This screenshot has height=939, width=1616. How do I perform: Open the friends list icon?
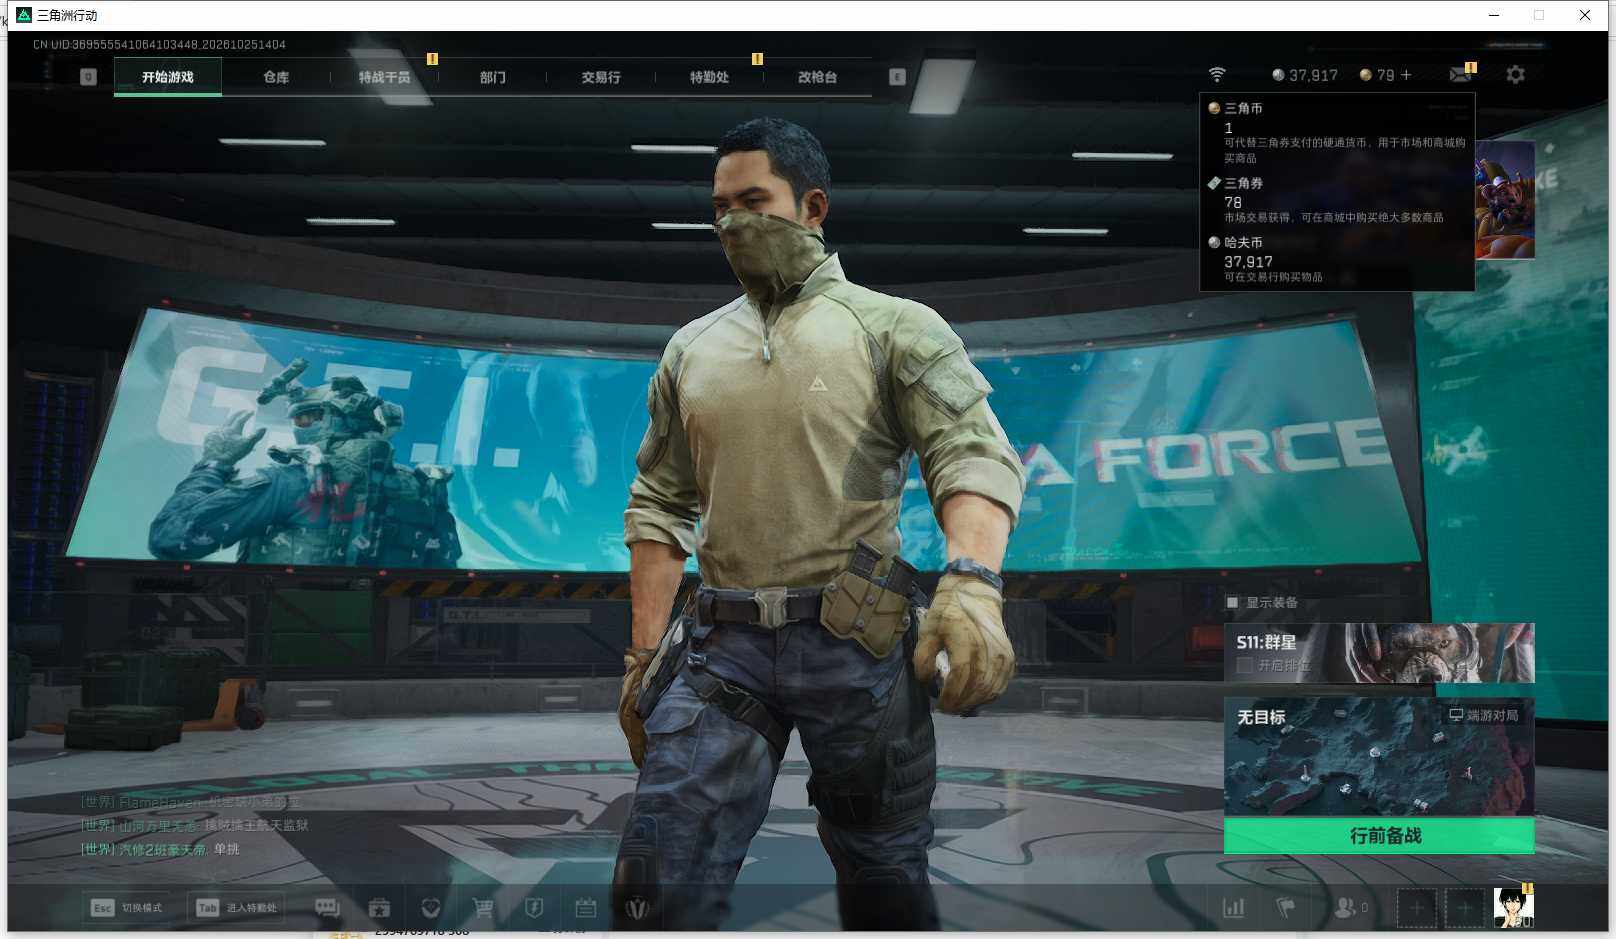(x=1345, y=908)
